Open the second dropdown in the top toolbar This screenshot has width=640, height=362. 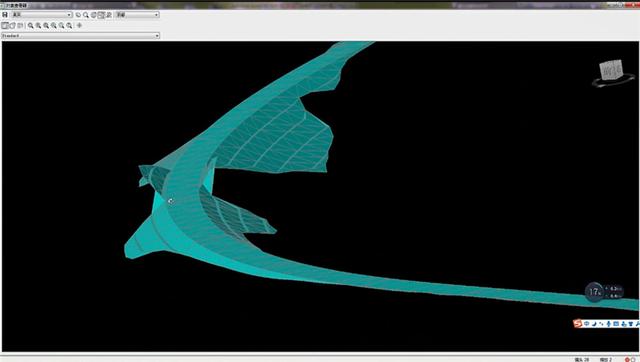pyautogui.click(x=137, y=15)
